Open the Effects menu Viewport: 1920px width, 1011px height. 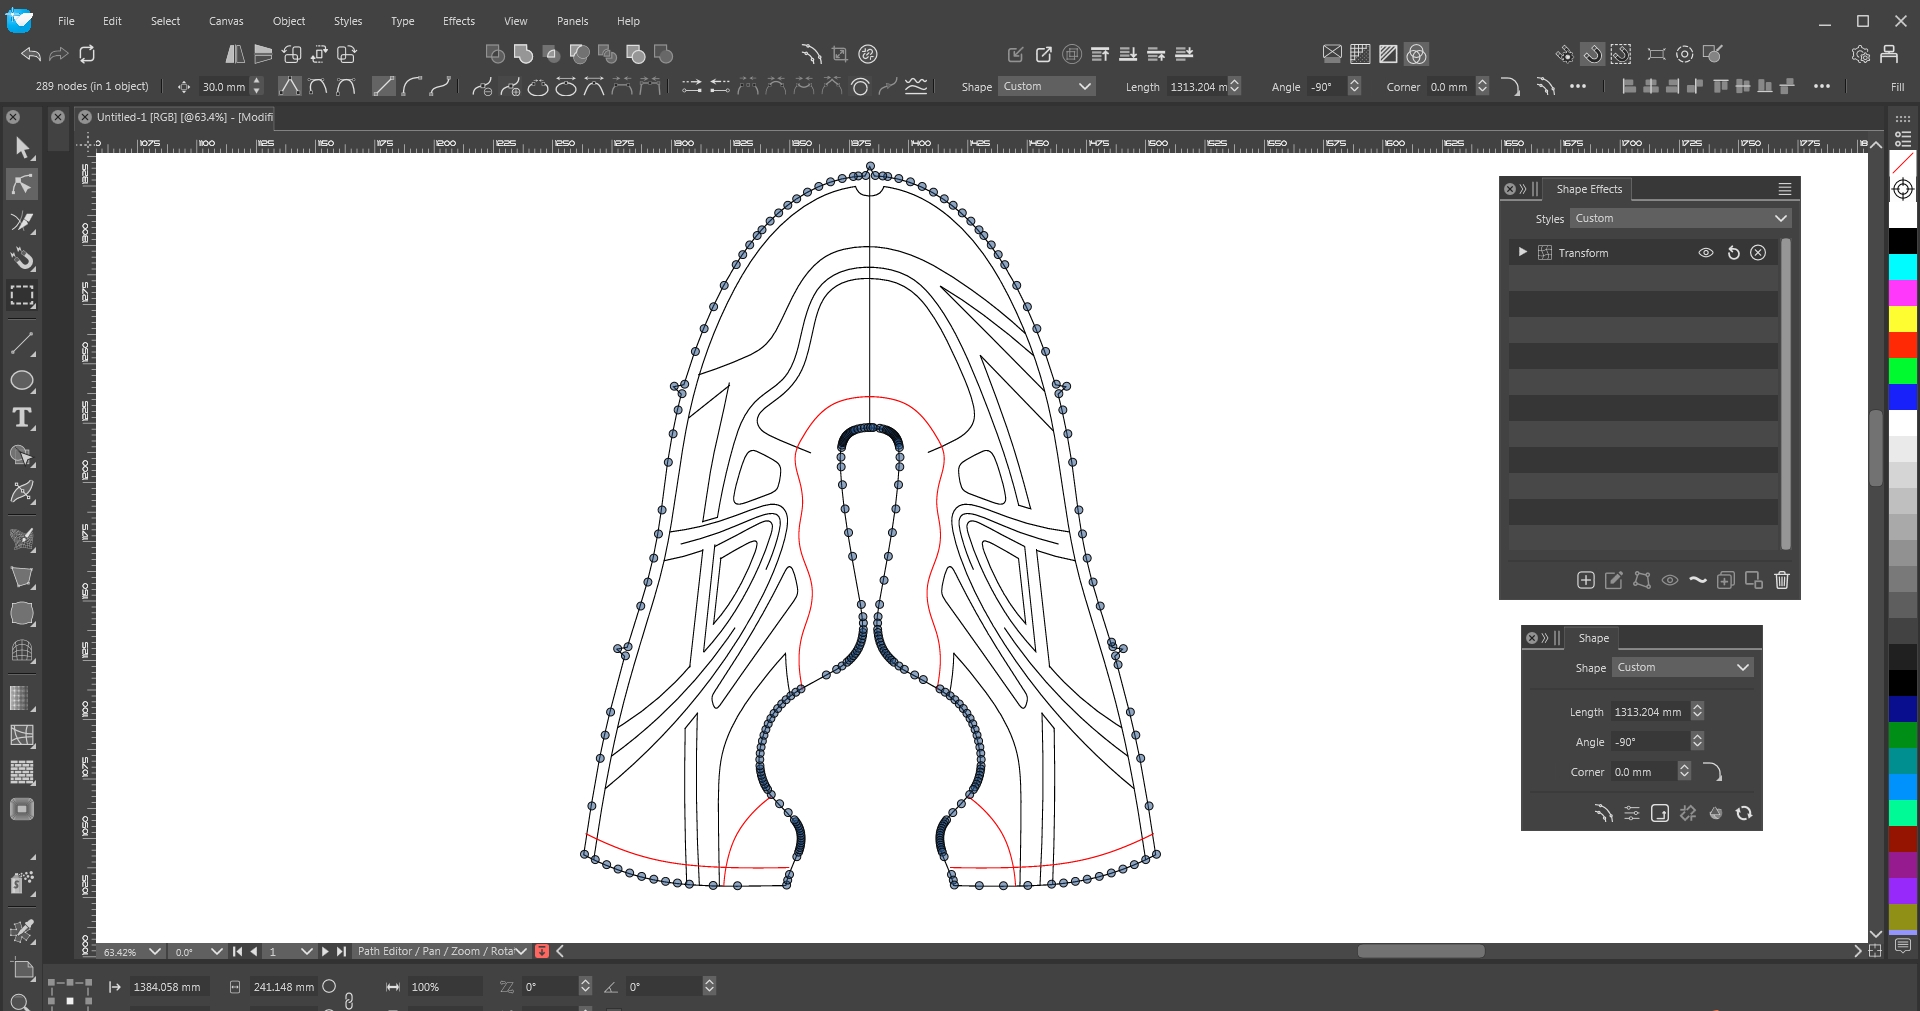[x=458, y=21]
